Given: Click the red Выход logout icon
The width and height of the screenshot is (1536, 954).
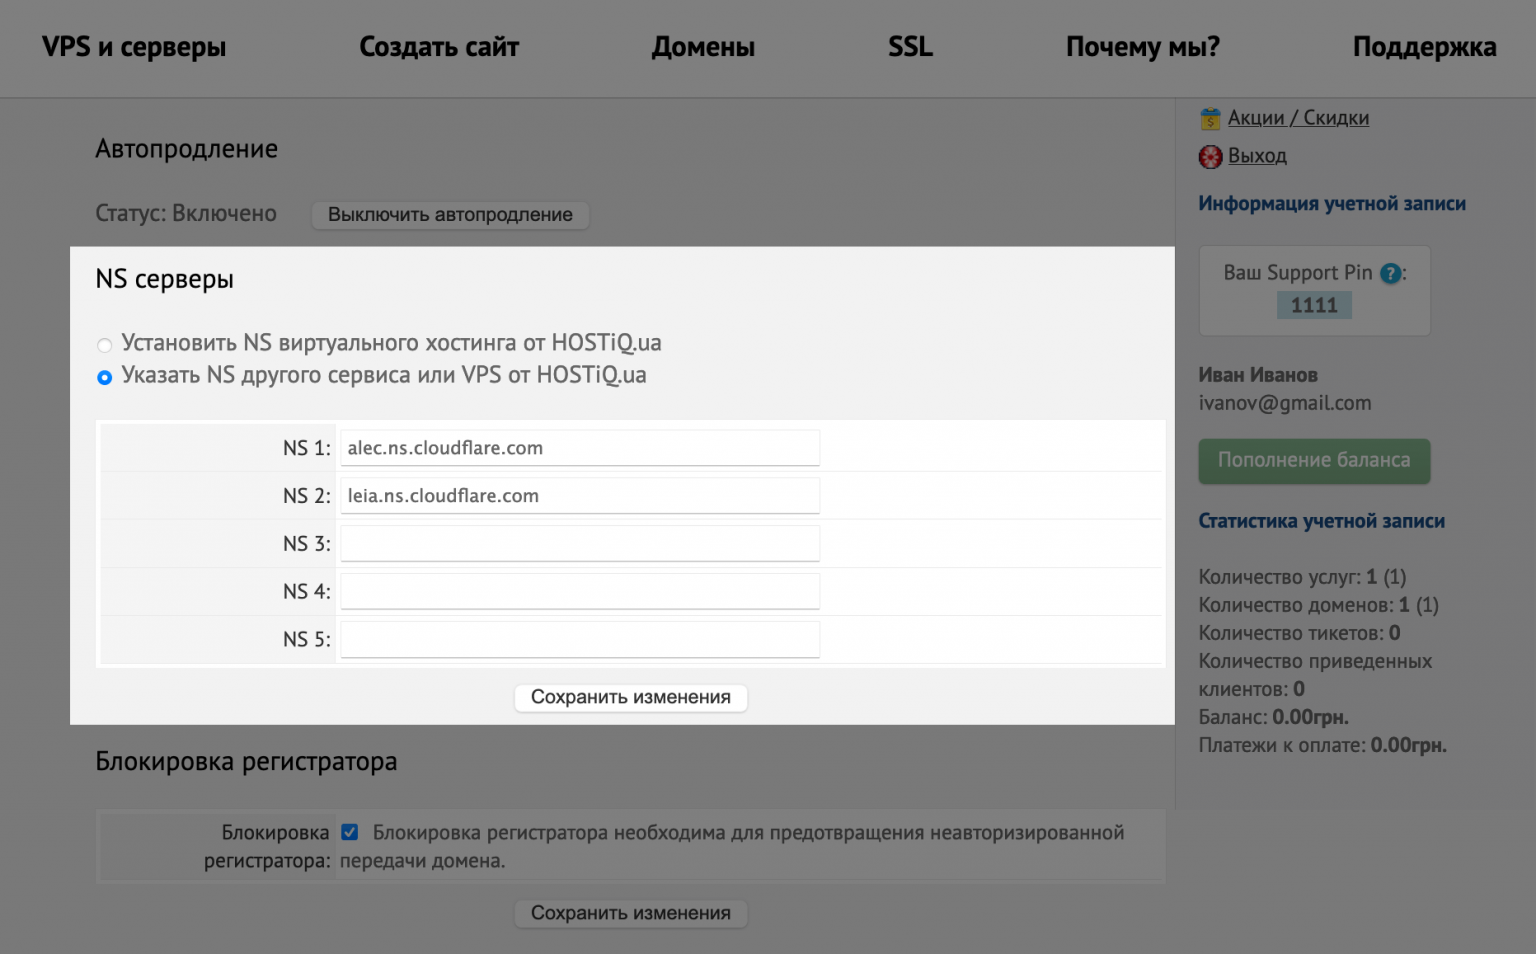Looking at the screenshot, I should pos(1210,157).
